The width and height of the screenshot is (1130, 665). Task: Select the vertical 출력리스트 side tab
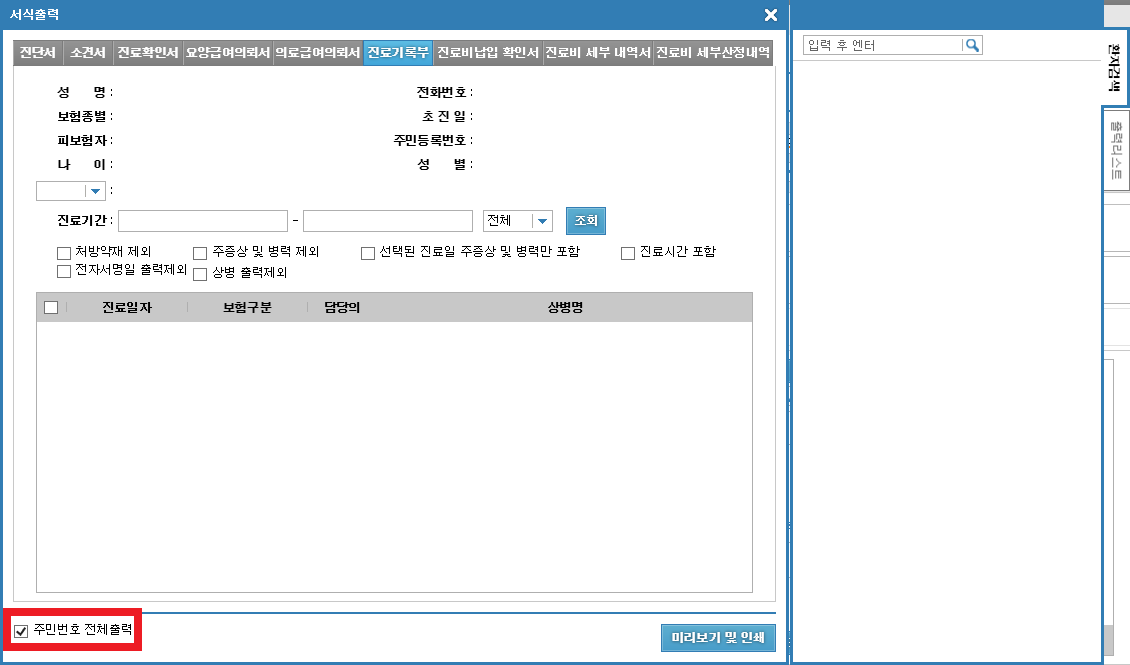(x=1115, y=149)
